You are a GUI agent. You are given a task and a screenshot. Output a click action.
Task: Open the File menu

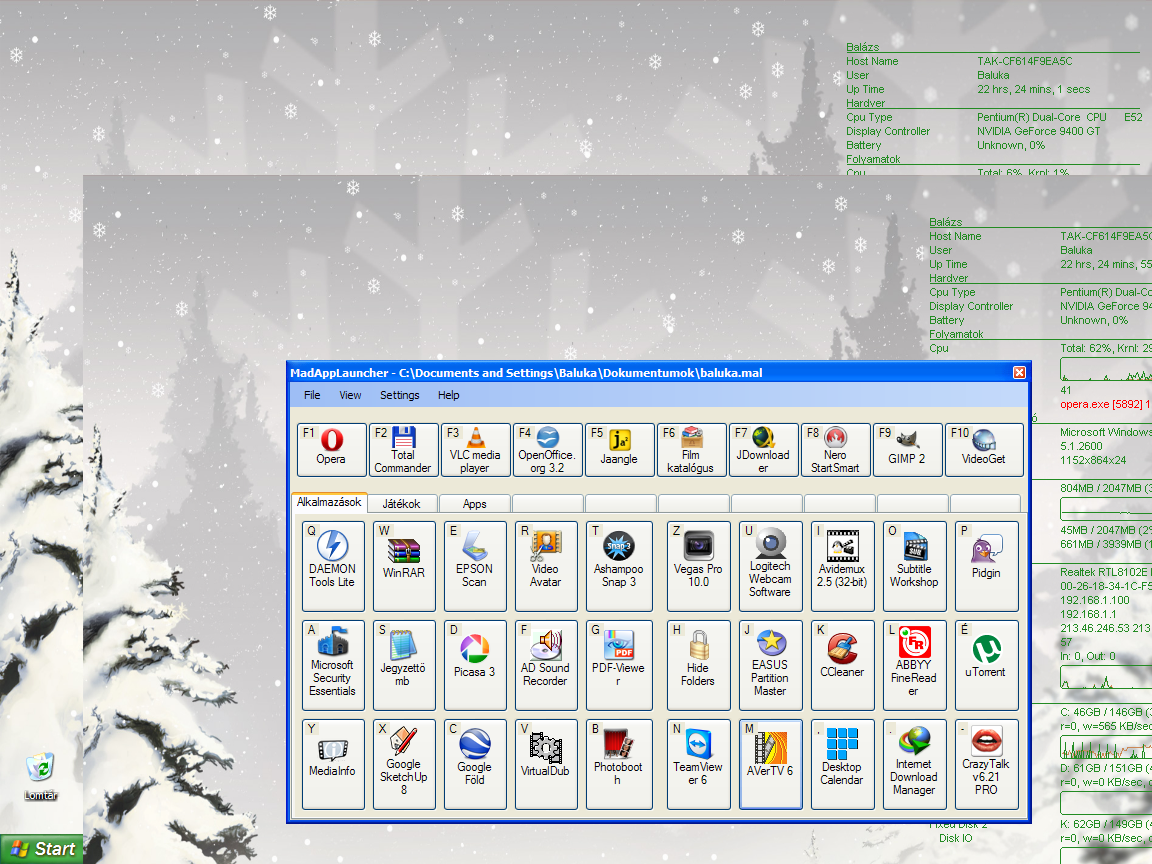point(312,395)
